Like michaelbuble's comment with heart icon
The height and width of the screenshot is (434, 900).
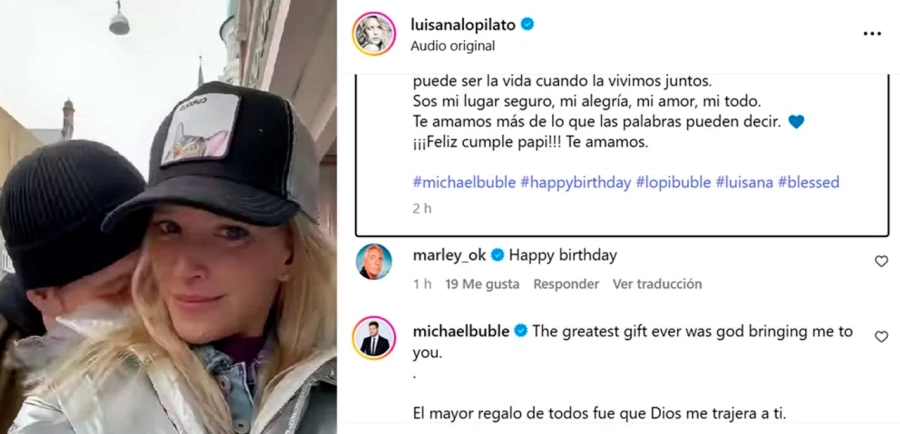[881, 336]
